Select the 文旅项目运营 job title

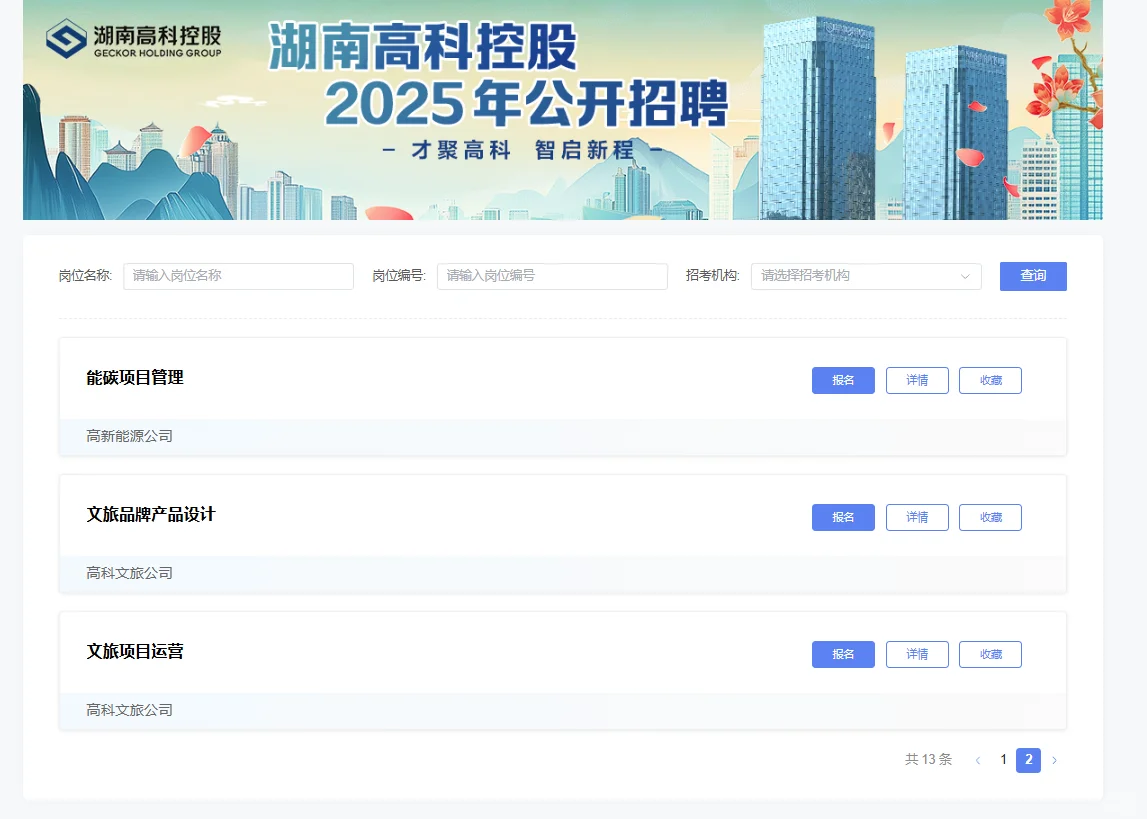coord(135,652)
